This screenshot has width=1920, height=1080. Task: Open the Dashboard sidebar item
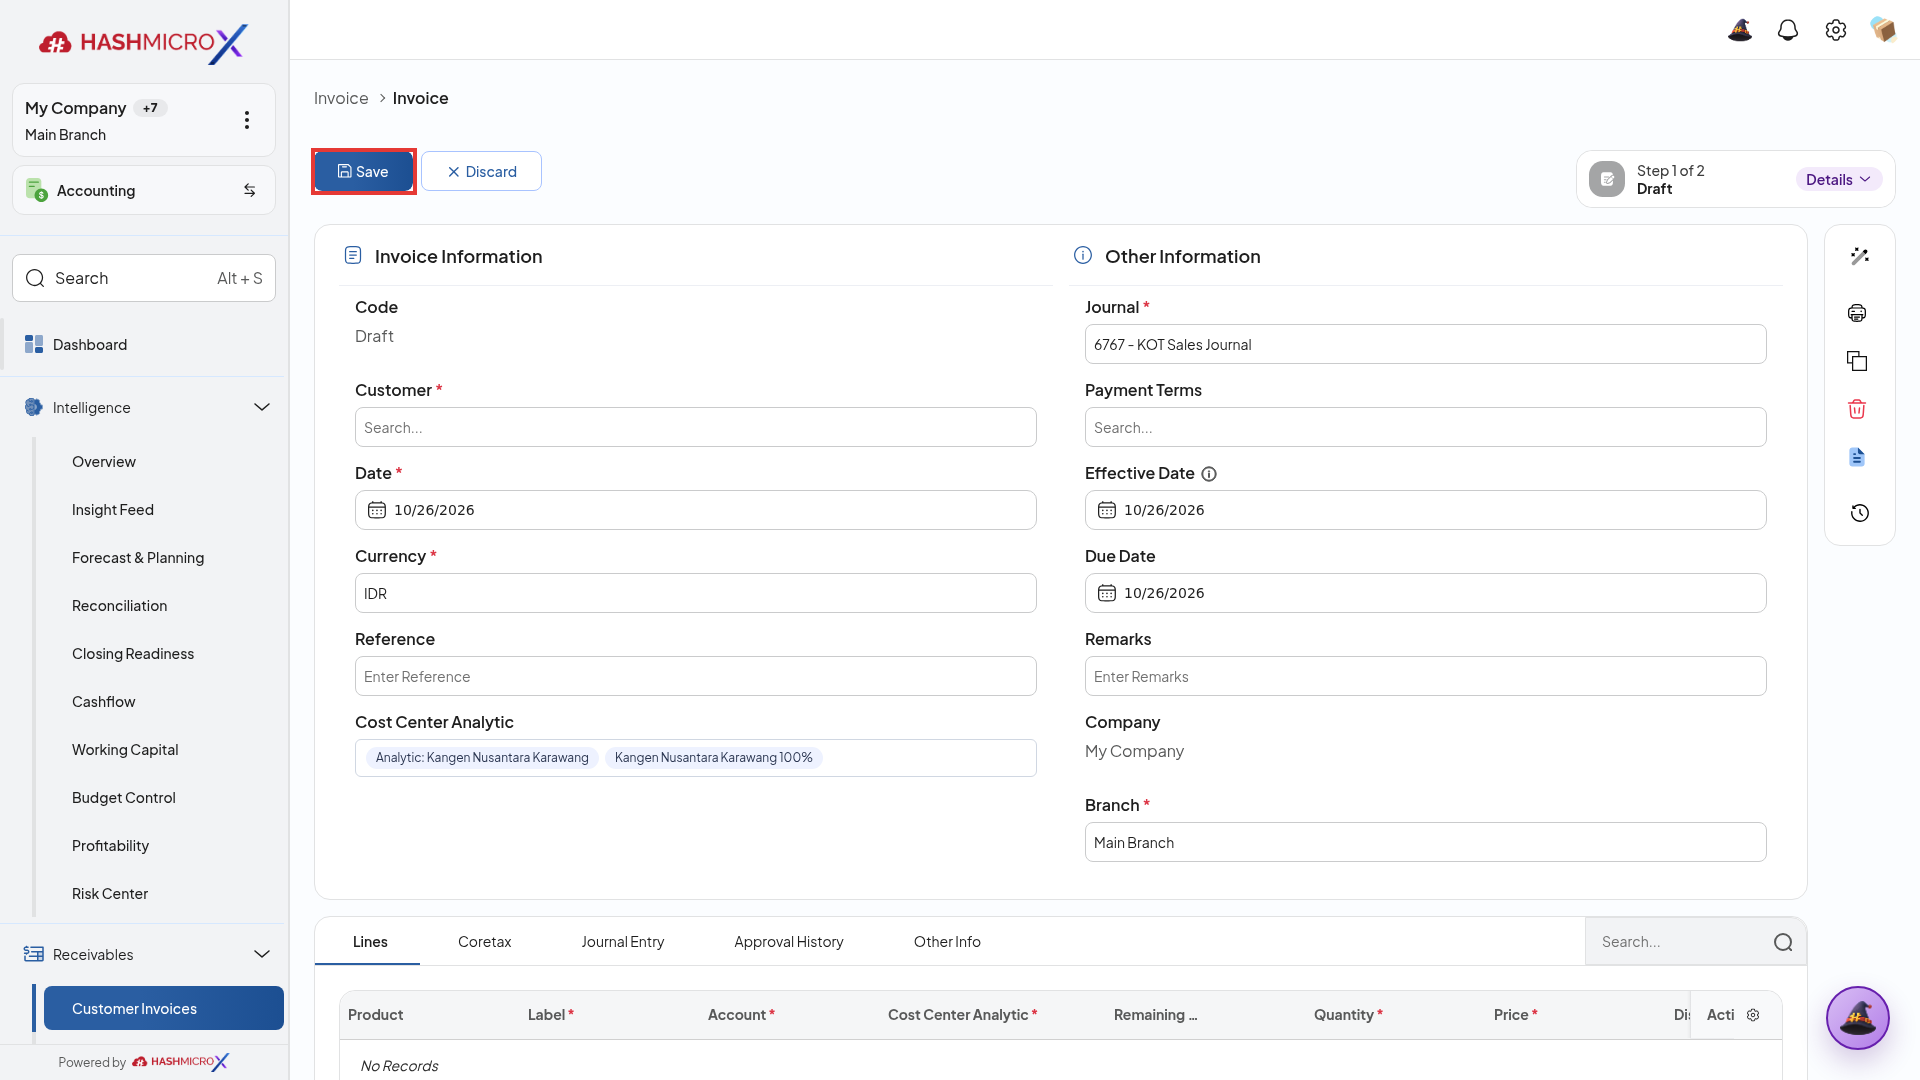pos(144,344)
